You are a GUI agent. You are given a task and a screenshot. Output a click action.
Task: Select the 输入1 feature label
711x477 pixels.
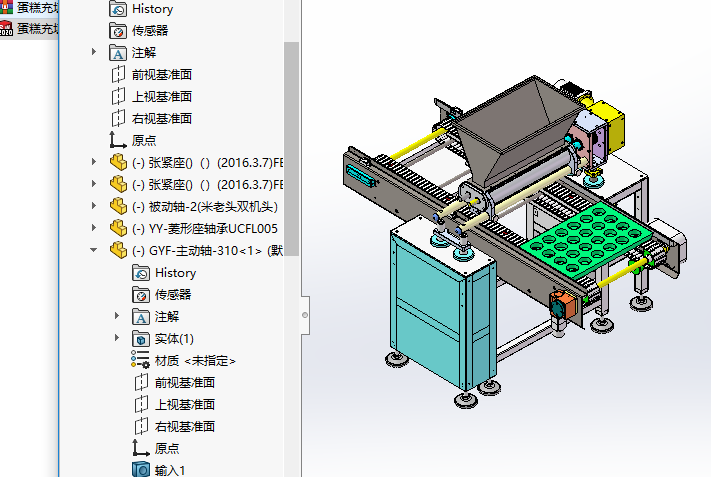[170, 470]
